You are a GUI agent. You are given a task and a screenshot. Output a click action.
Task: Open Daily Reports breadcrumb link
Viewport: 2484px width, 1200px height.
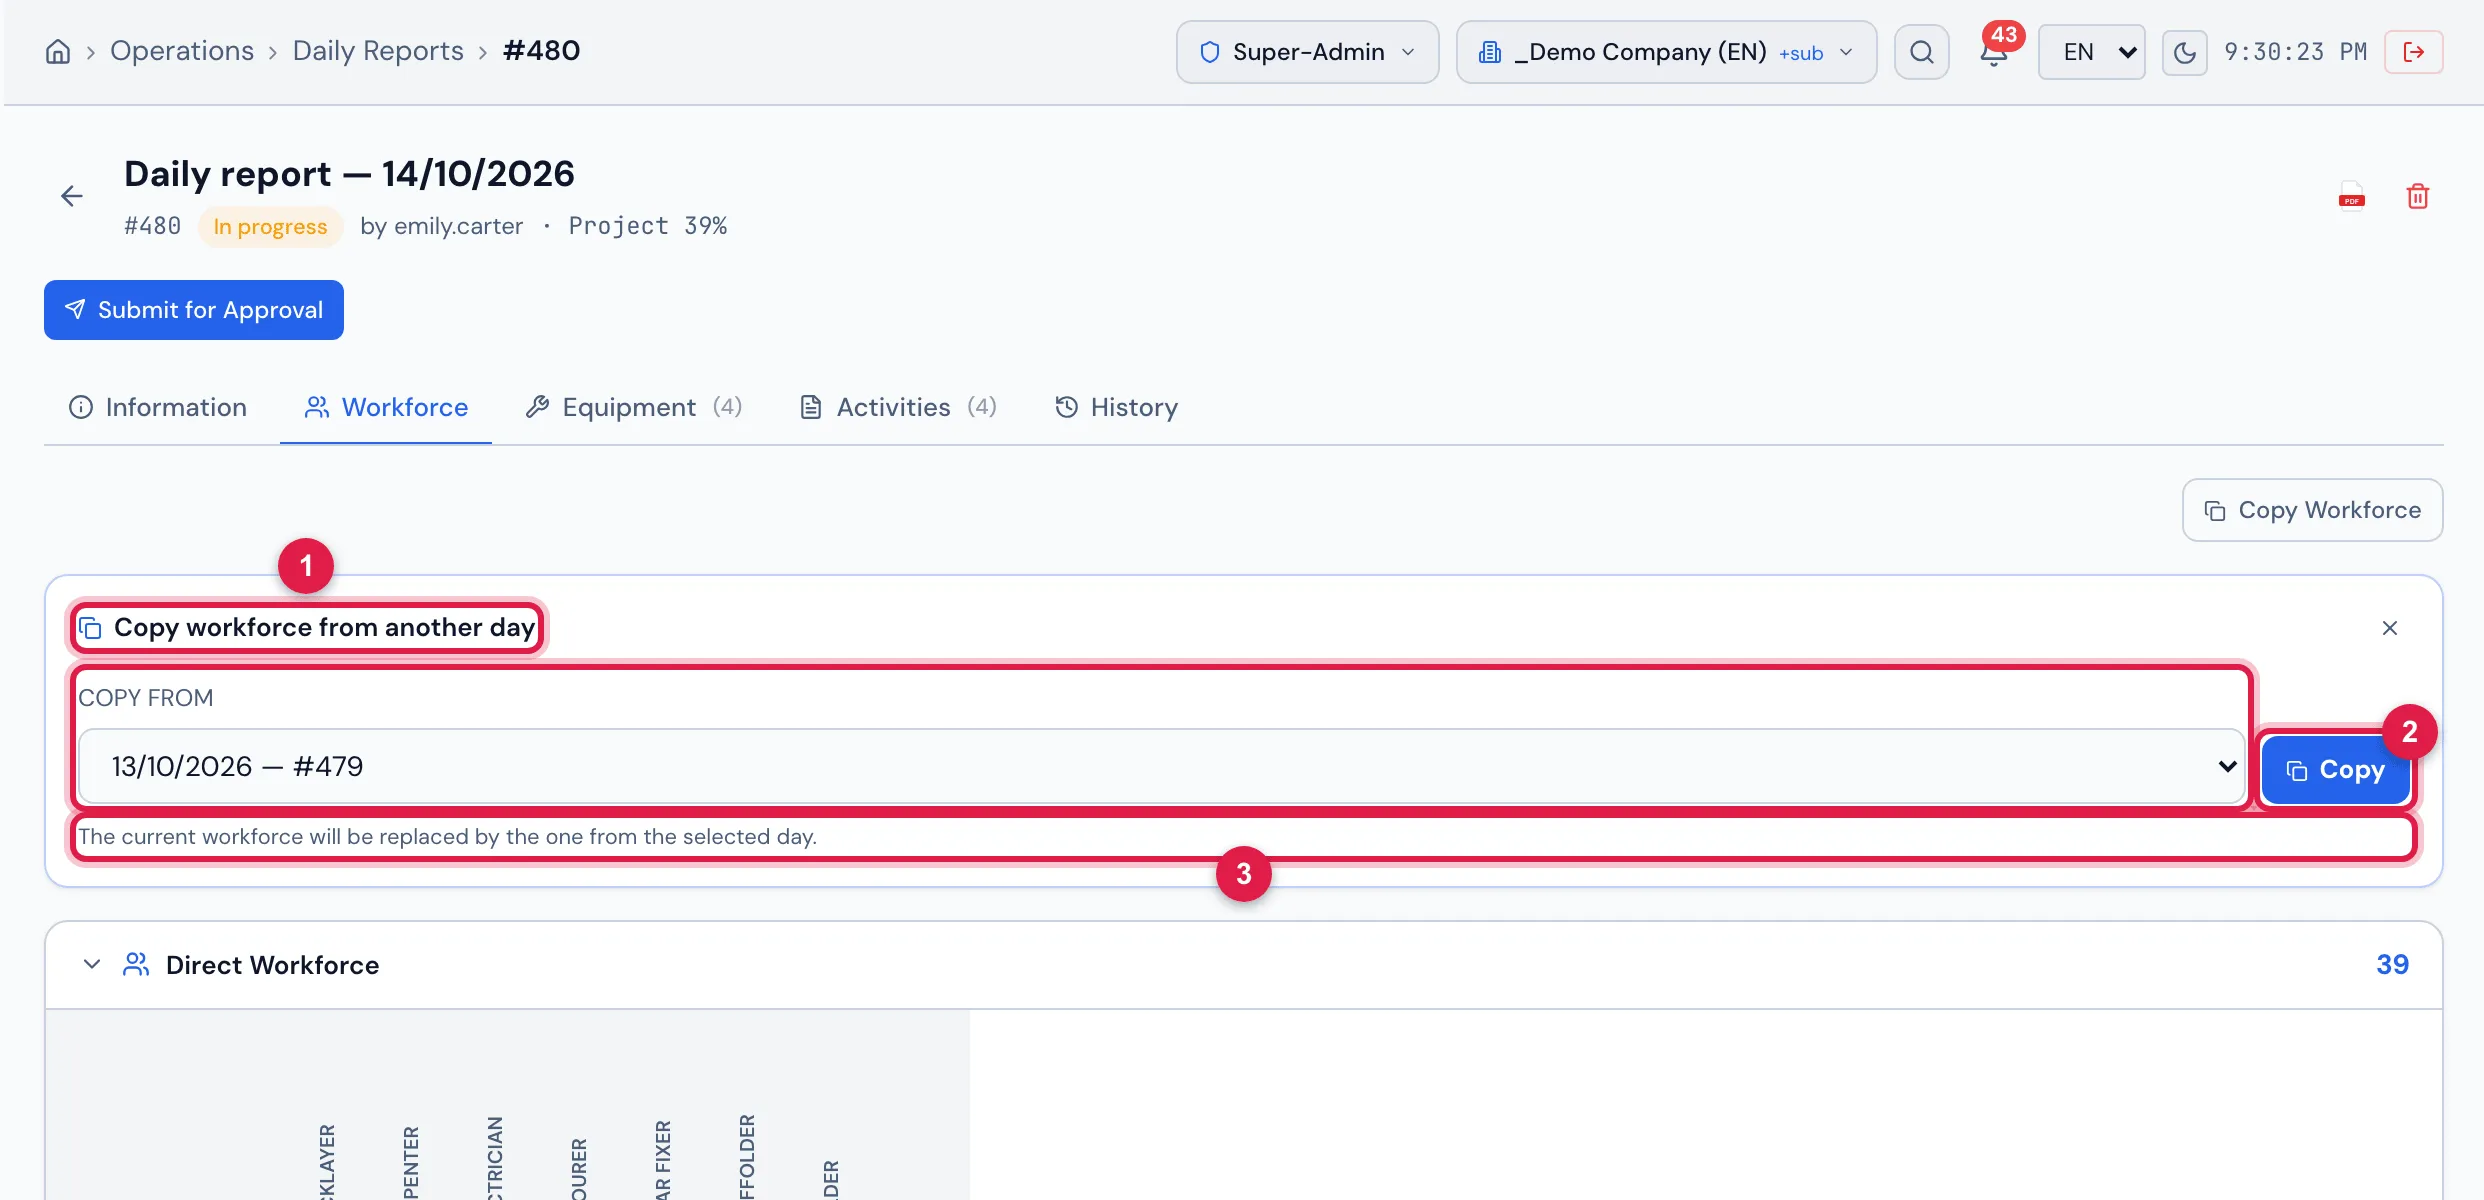378,51
